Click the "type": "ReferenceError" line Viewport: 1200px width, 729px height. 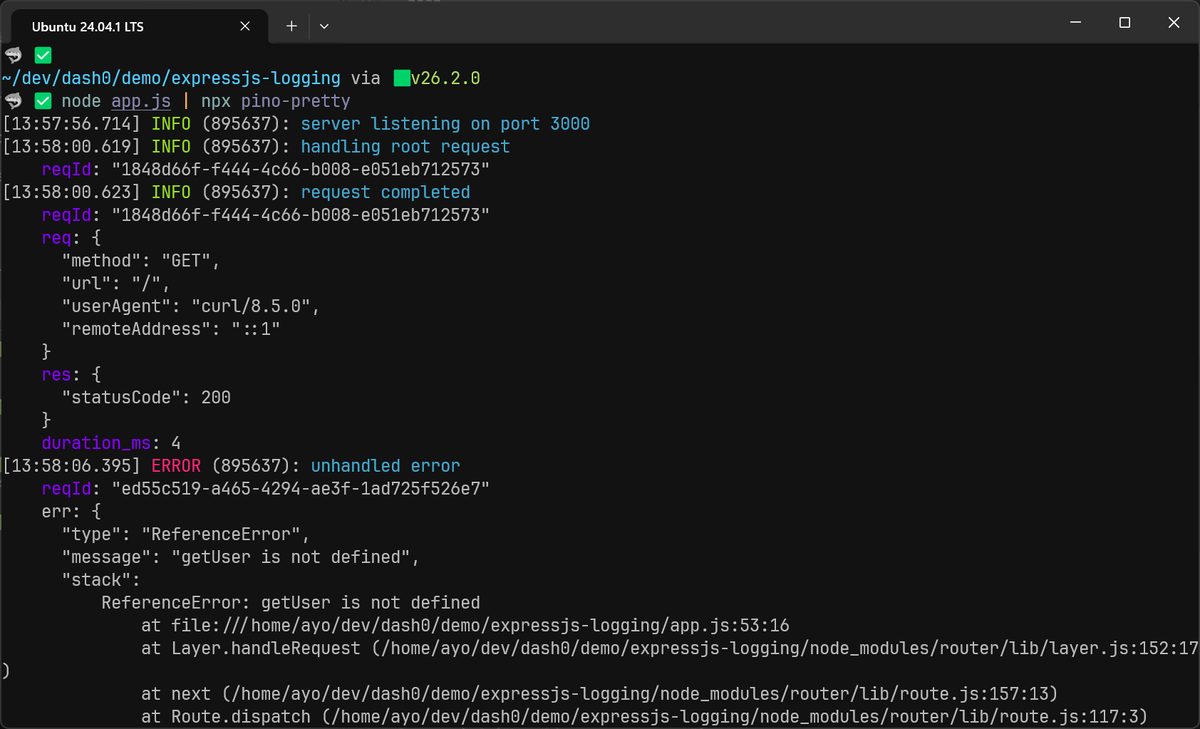[x=185, y=534]
